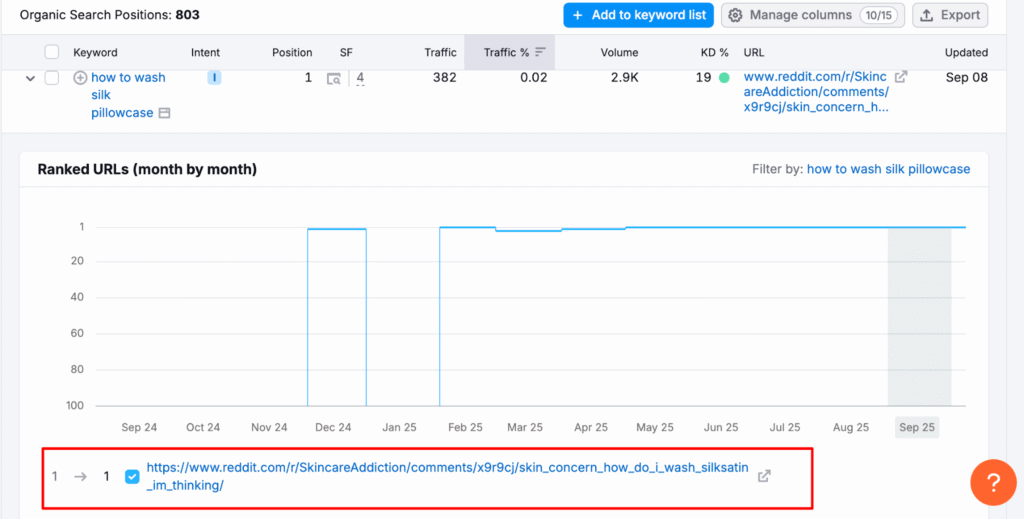1024x519 pixels.
Task: Click the orange help question mark button
Action: click(x=993, y=484)
